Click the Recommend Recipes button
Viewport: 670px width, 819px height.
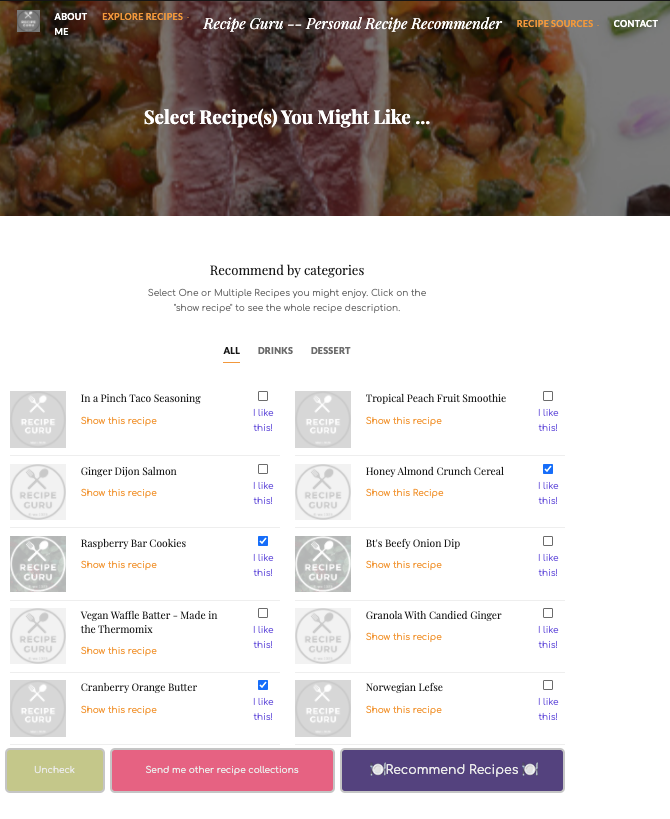[x=452, y=770]
